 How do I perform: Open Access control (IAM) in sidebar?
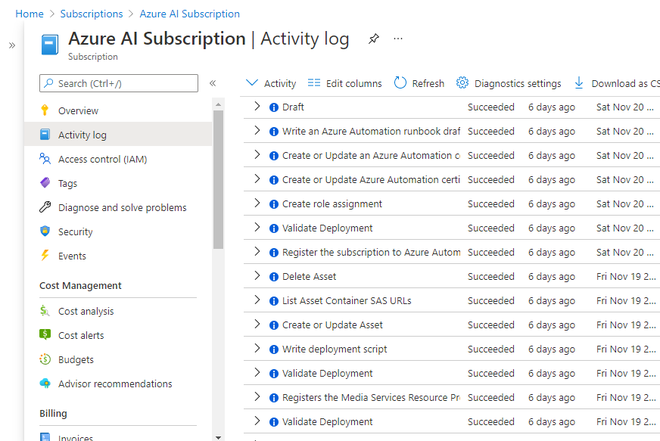click(x=103, y=159)
